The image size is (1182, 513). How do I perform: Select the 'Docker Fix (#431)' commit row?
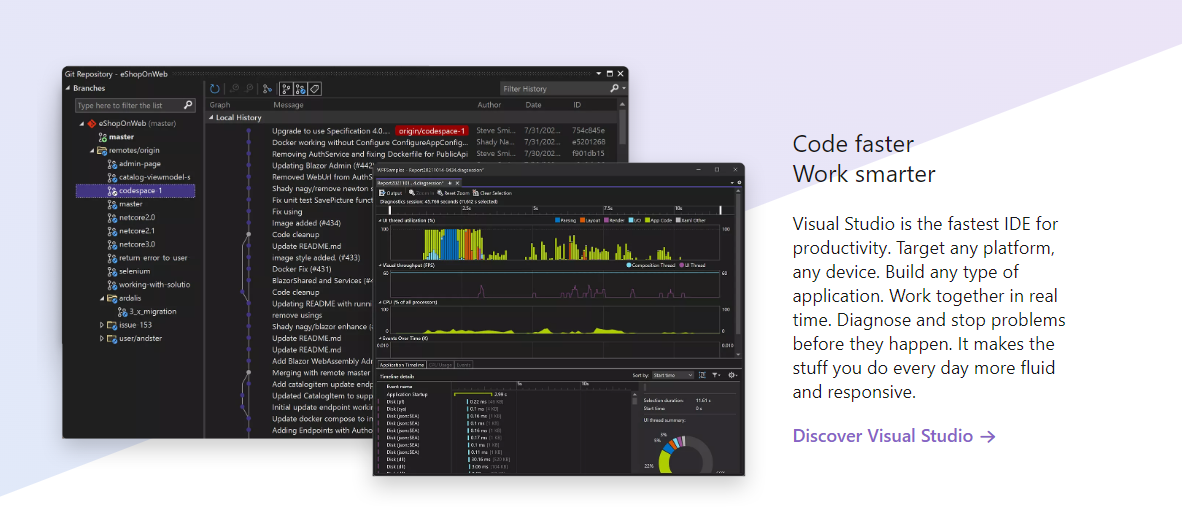point(302,268)
